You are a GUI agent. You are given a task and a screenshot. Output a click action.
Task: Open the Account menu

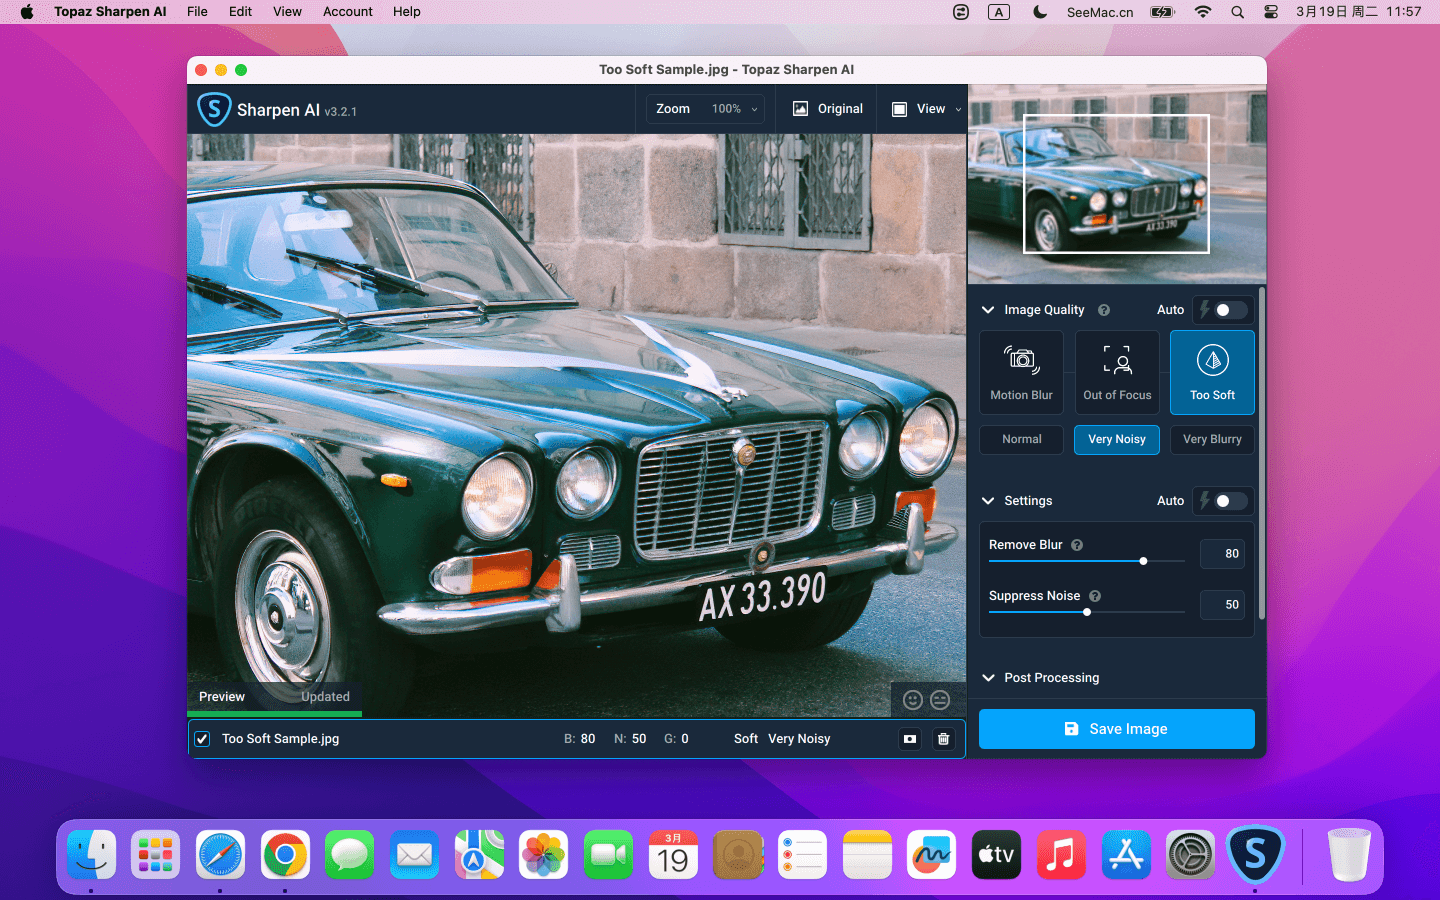pos(347,12)
